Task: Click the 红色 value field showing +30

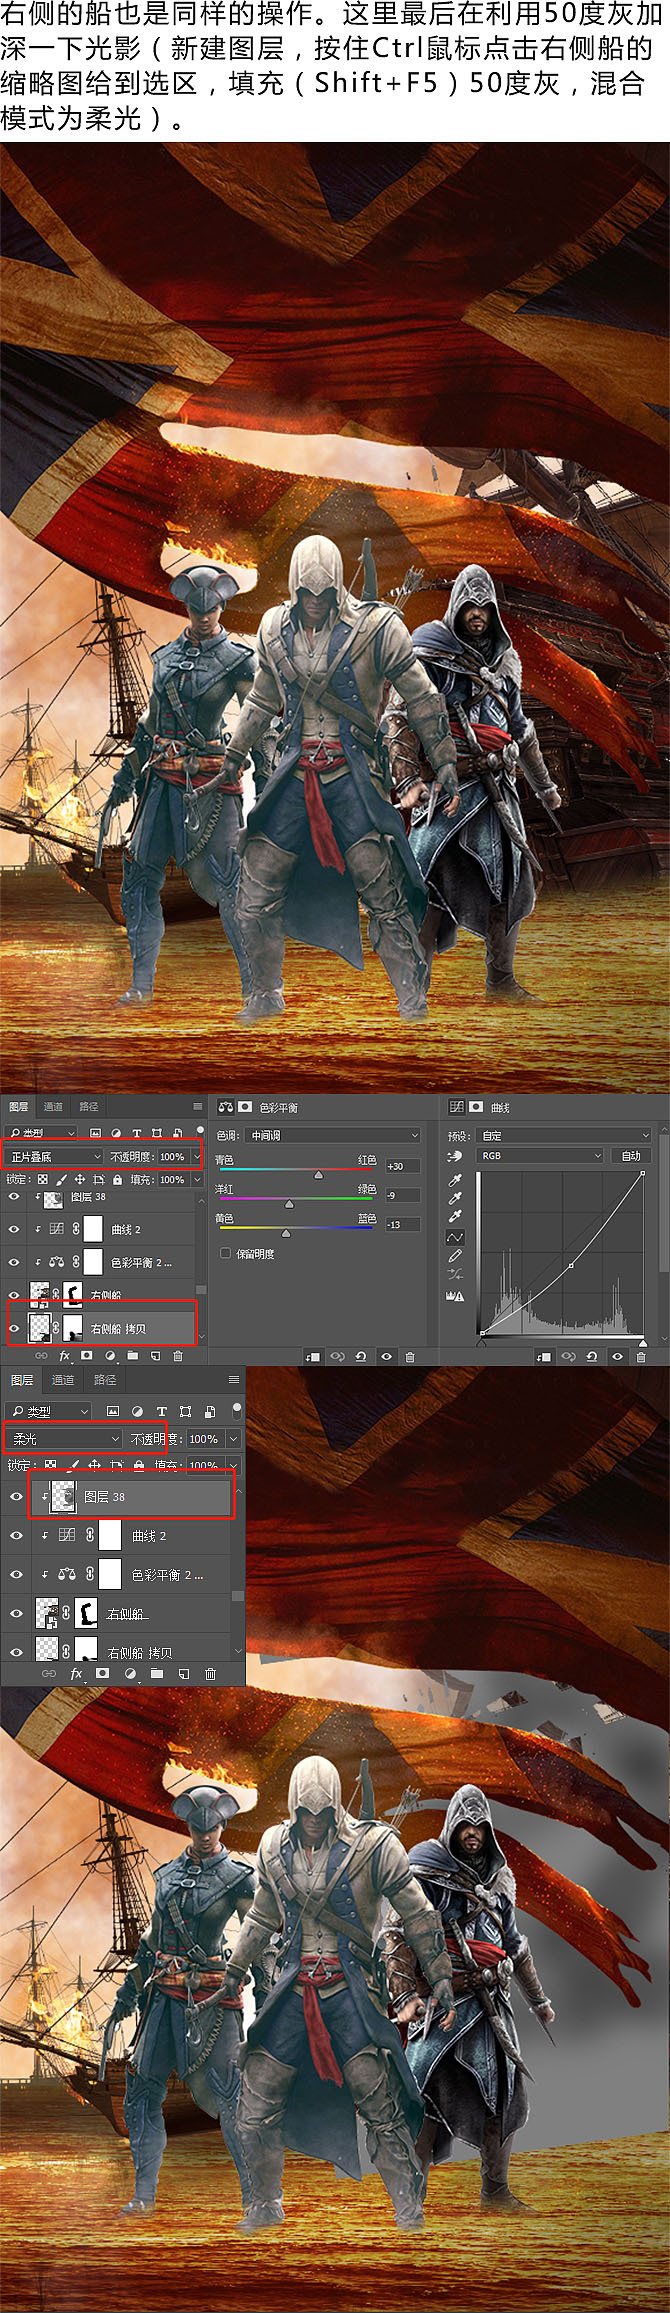Action: [x=401, y=1166]
